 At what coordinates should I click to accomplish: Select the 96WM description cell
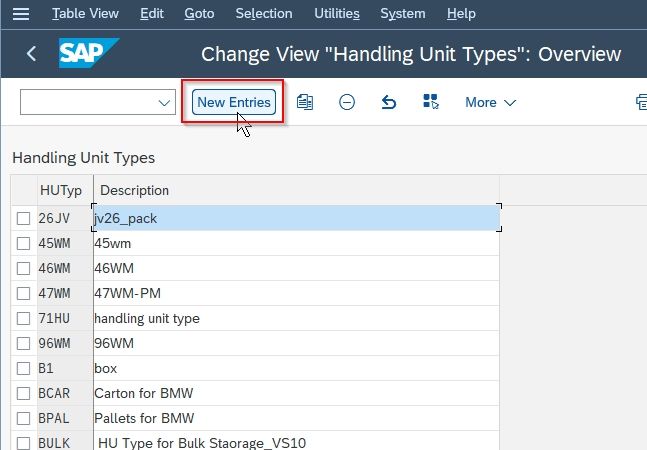point(296,343)
